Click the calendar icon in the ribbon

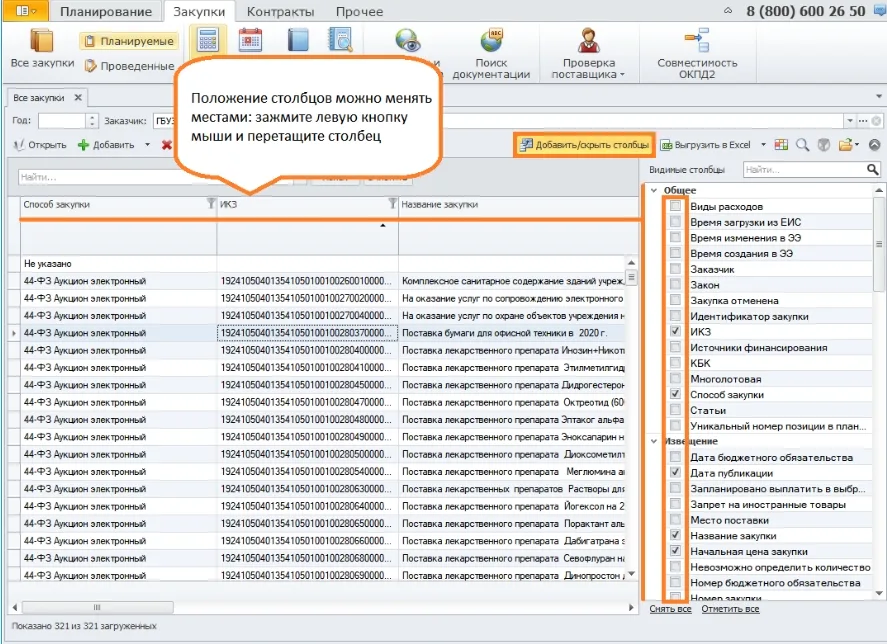[250, 40]
